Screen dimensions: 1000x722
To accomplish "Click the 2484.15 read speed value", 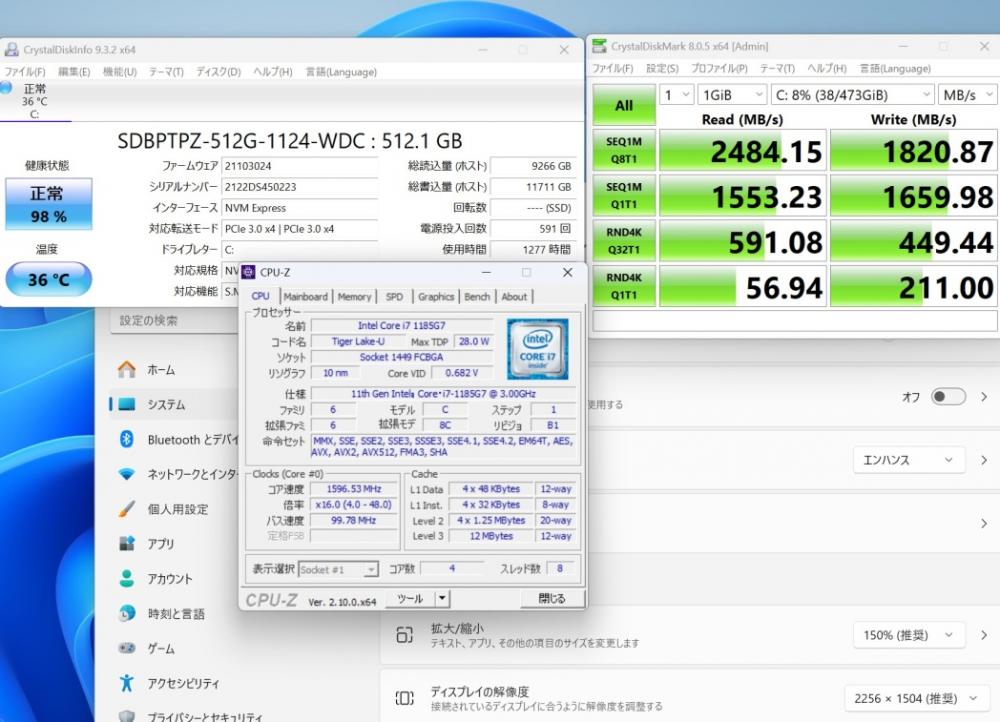I will click(743, 151).
